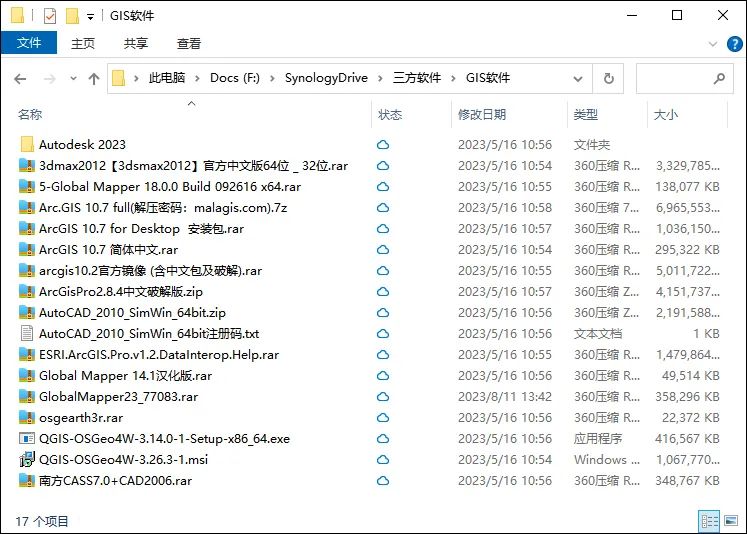Screen dimensions: 747x534
Task: Click cloud sync status for Autodesk 2023
Action: 383,145
